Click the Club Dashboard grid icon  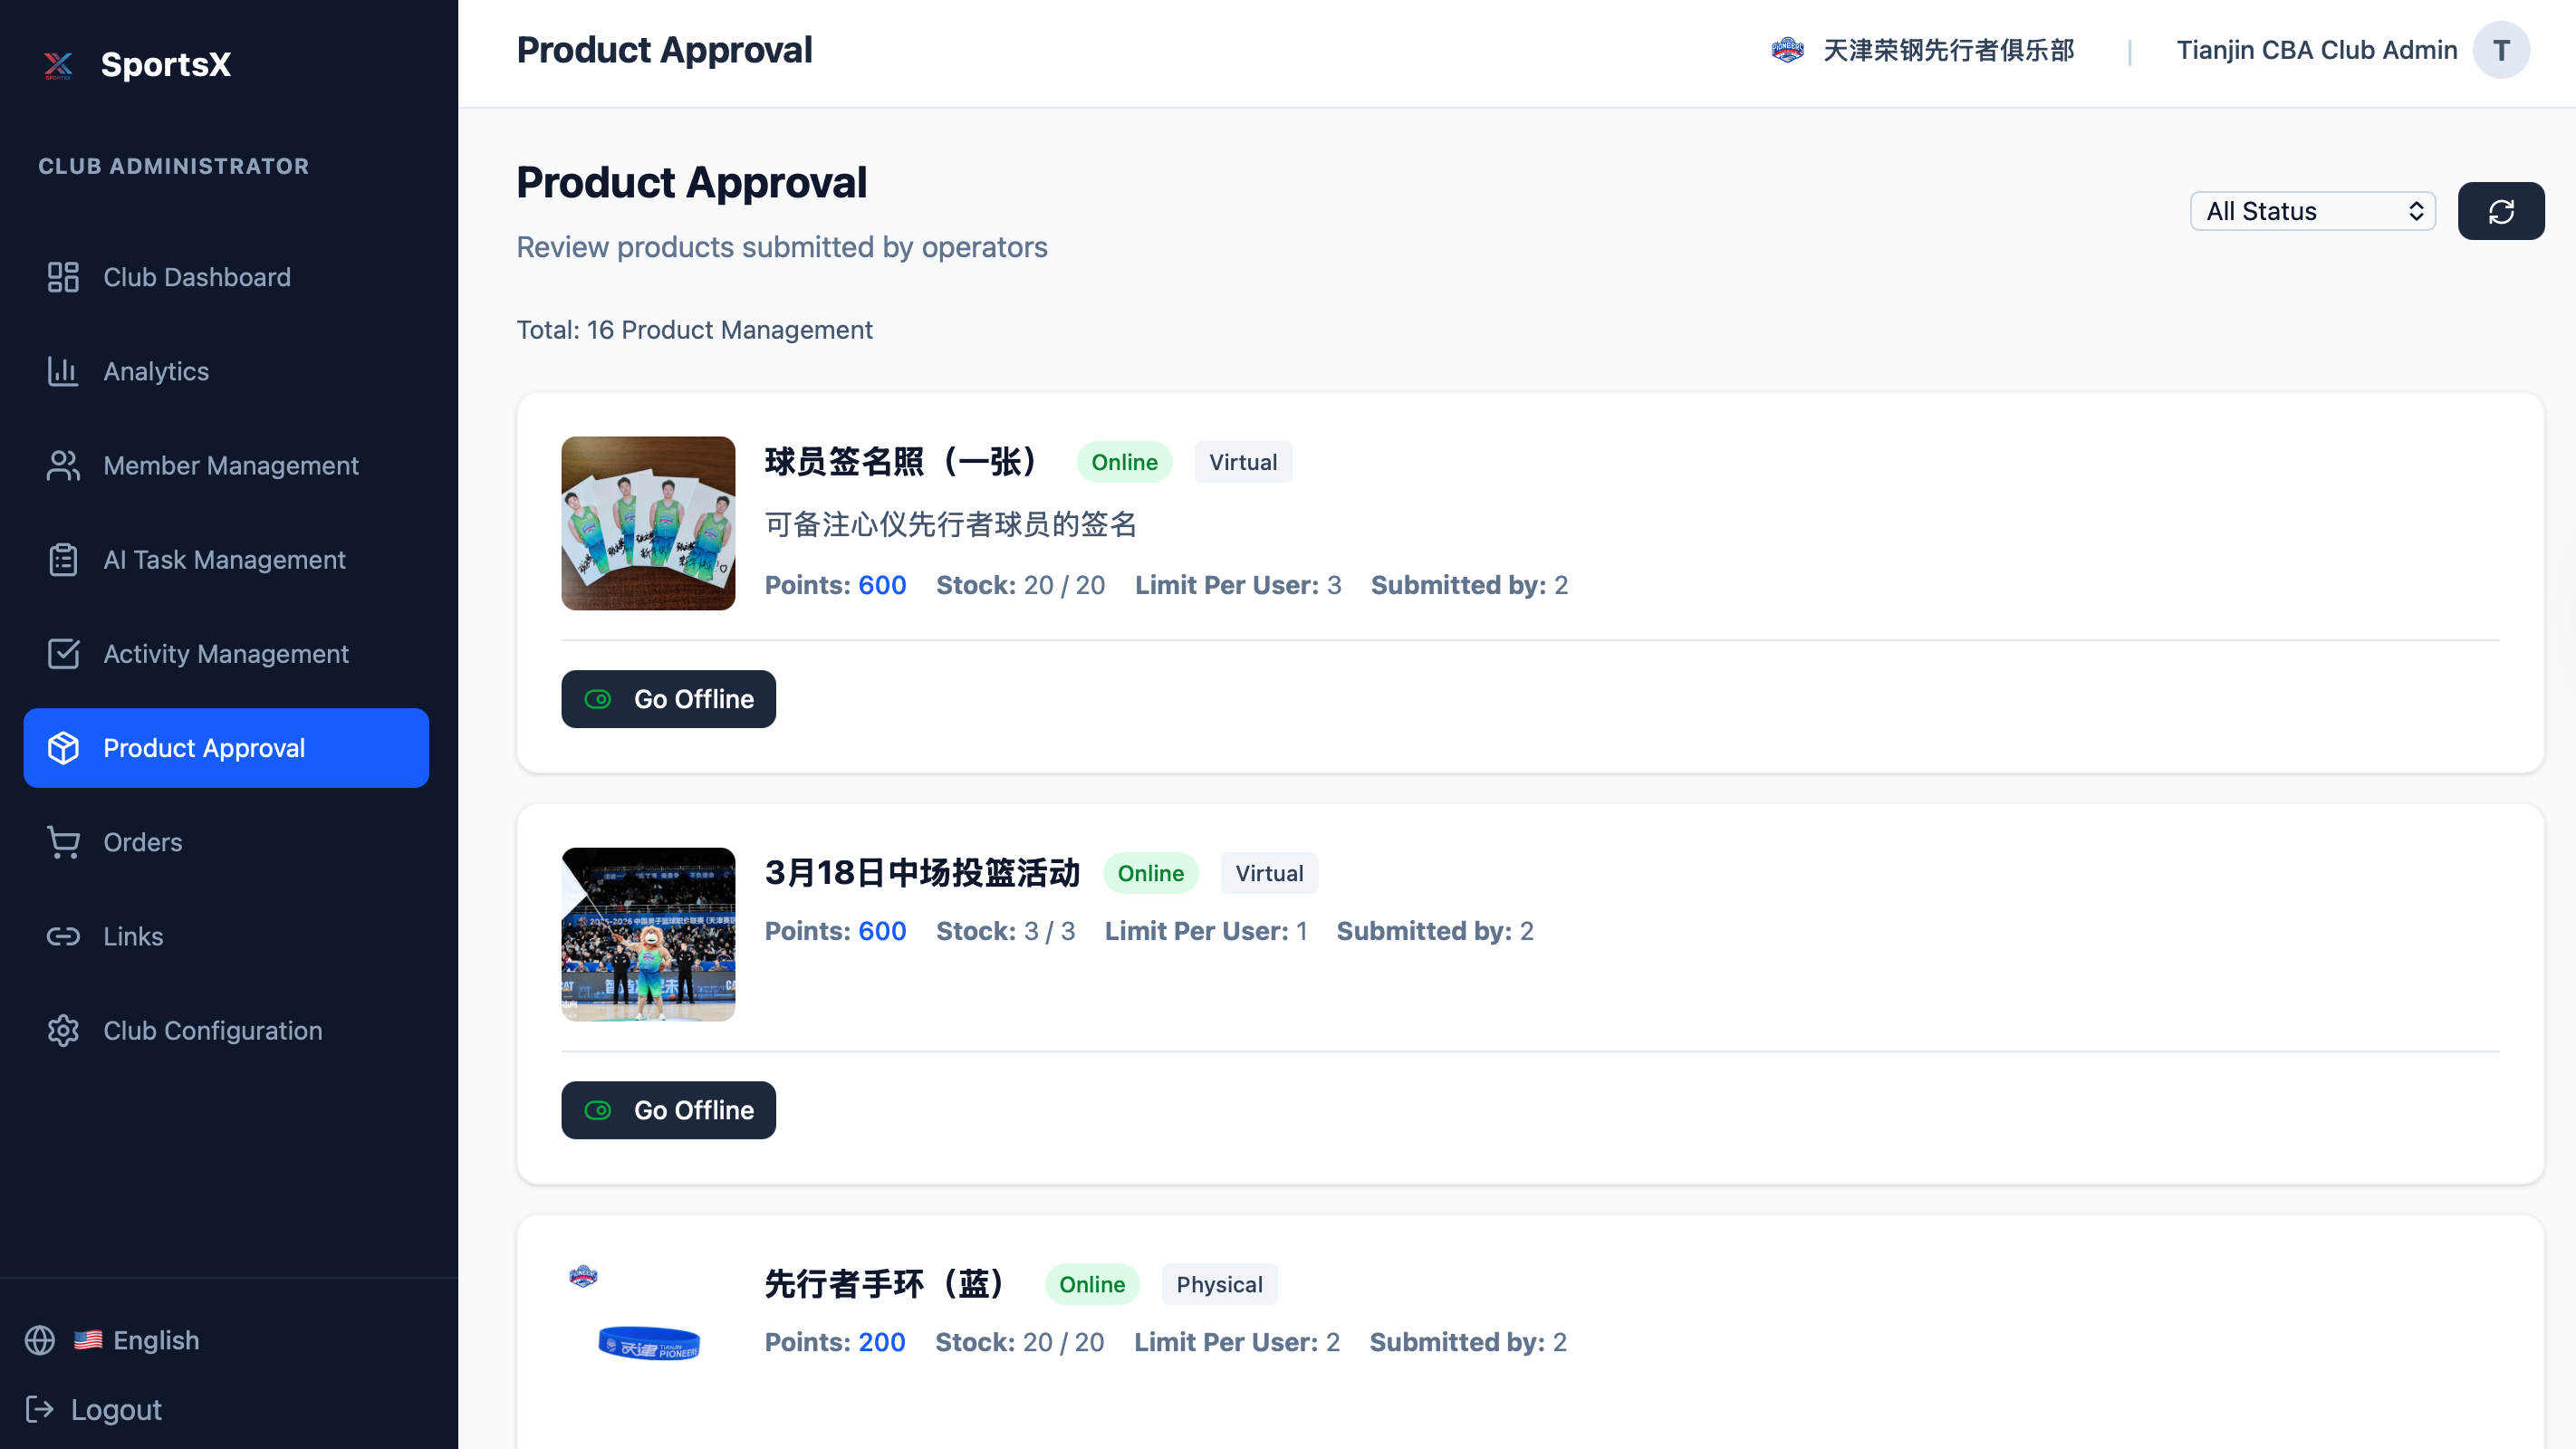63,277
